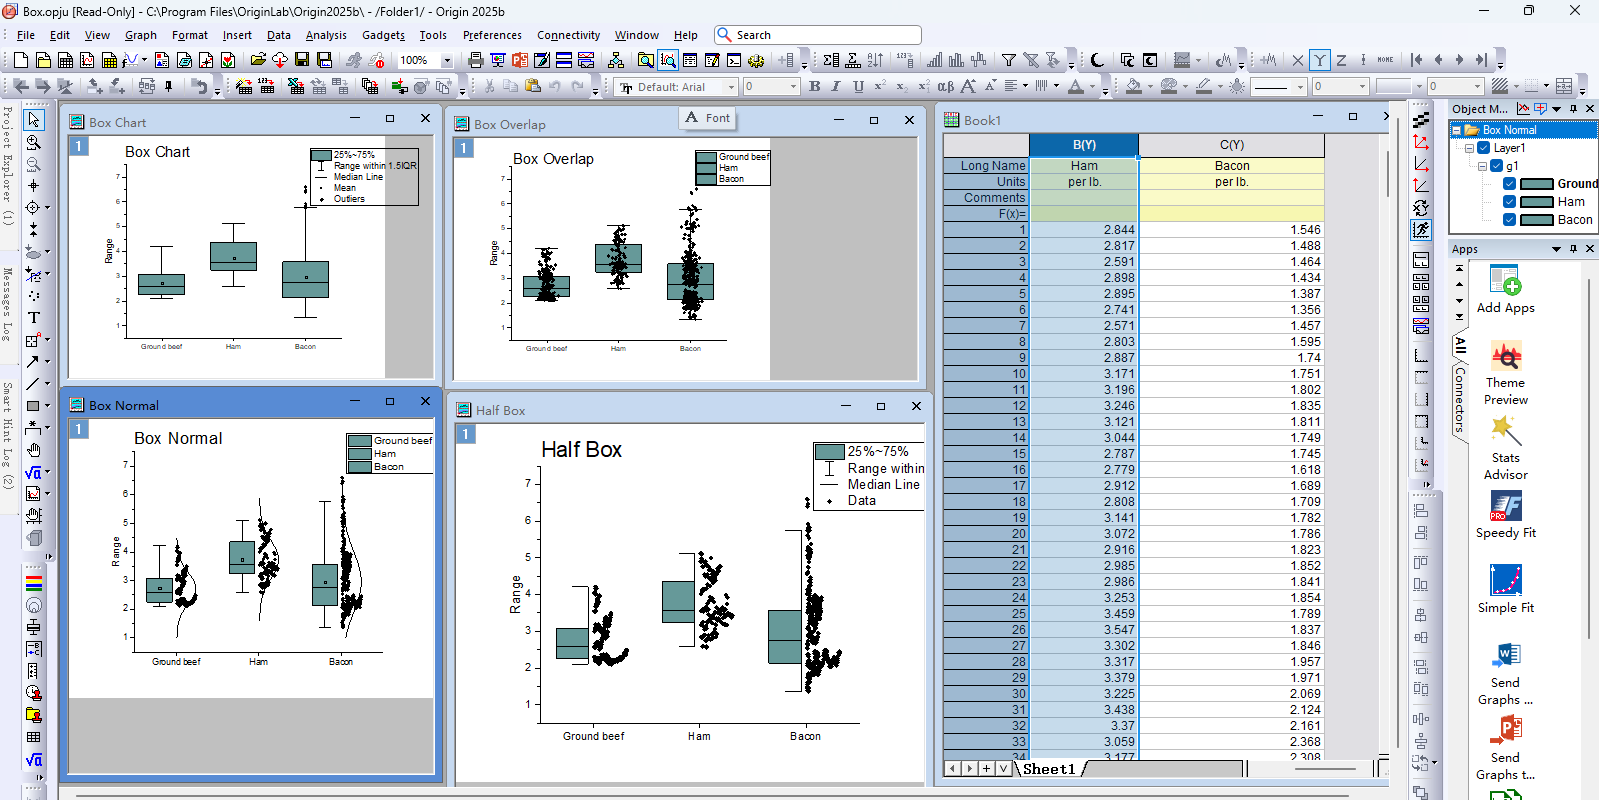This screenshot has height=800, width=1599.
Task: Select the Text tool in the left toolbar
Action: [33, 318]
